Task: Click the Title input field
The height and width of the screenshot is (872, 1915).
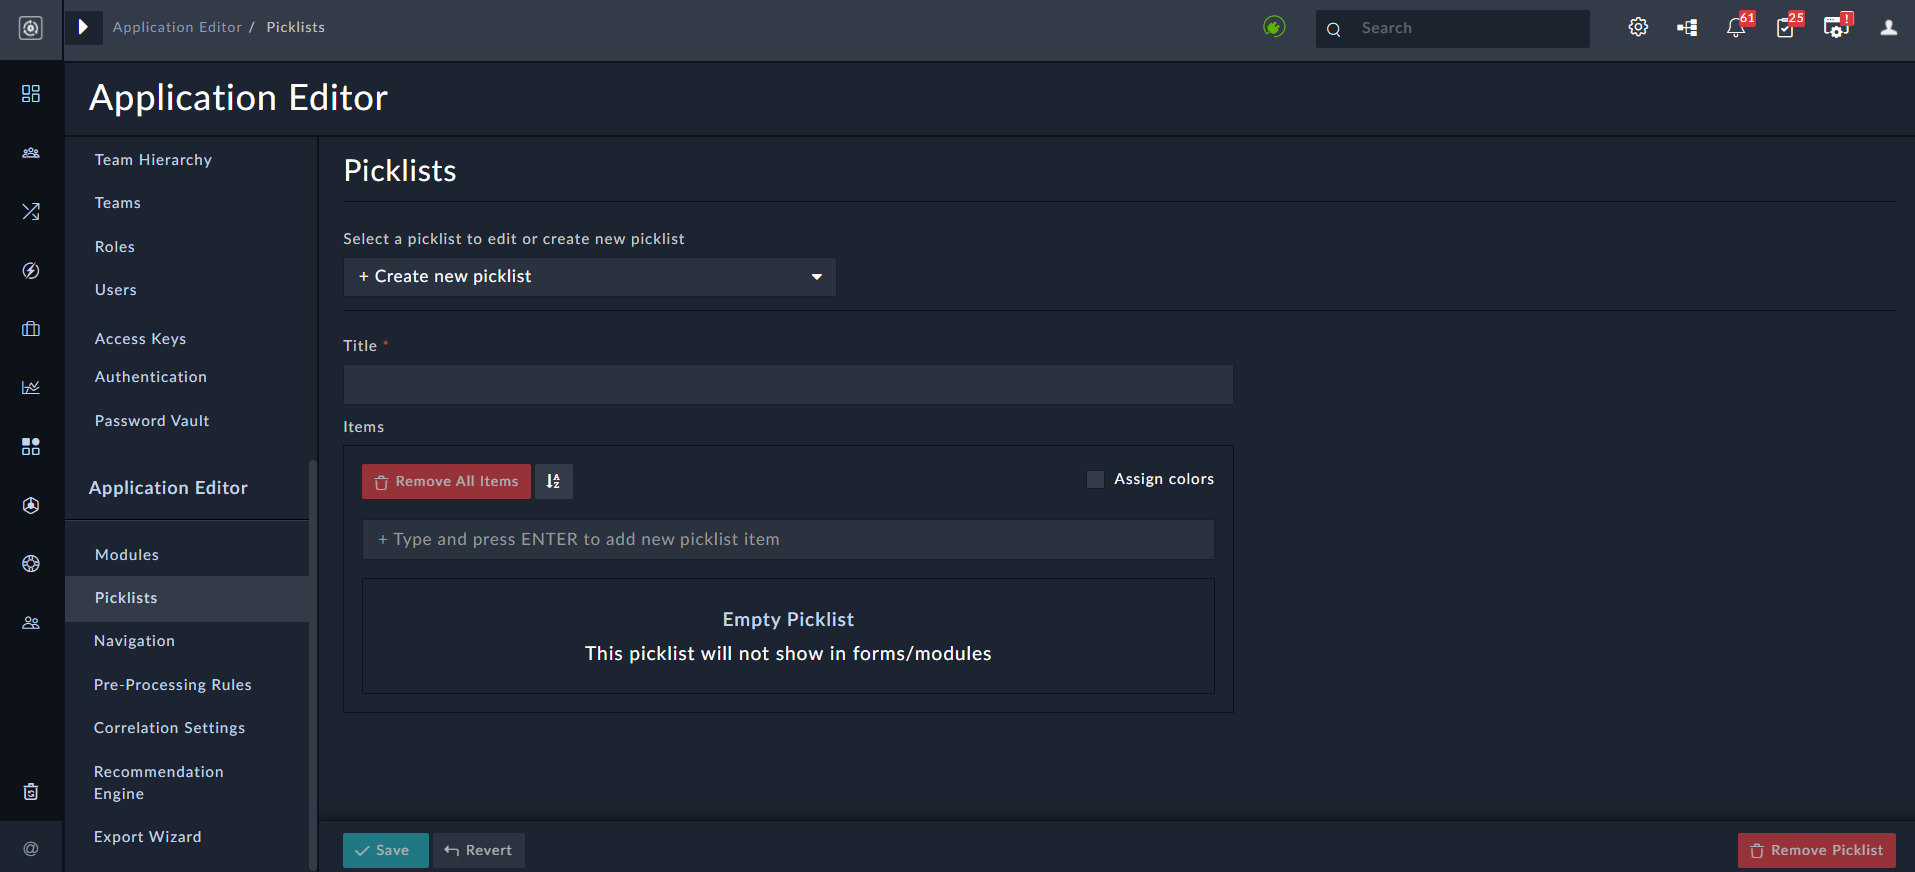Action: click(x=788, y=384)
